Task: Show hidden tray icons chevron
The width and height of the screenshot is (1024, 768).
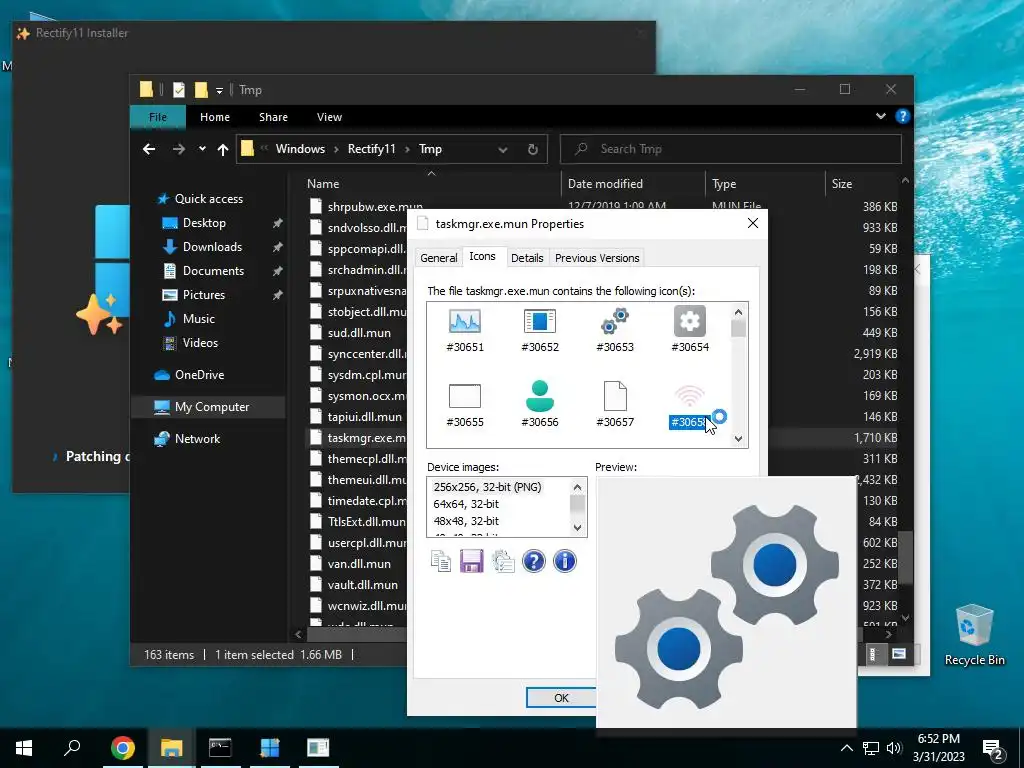Action: tap(846, 748)
